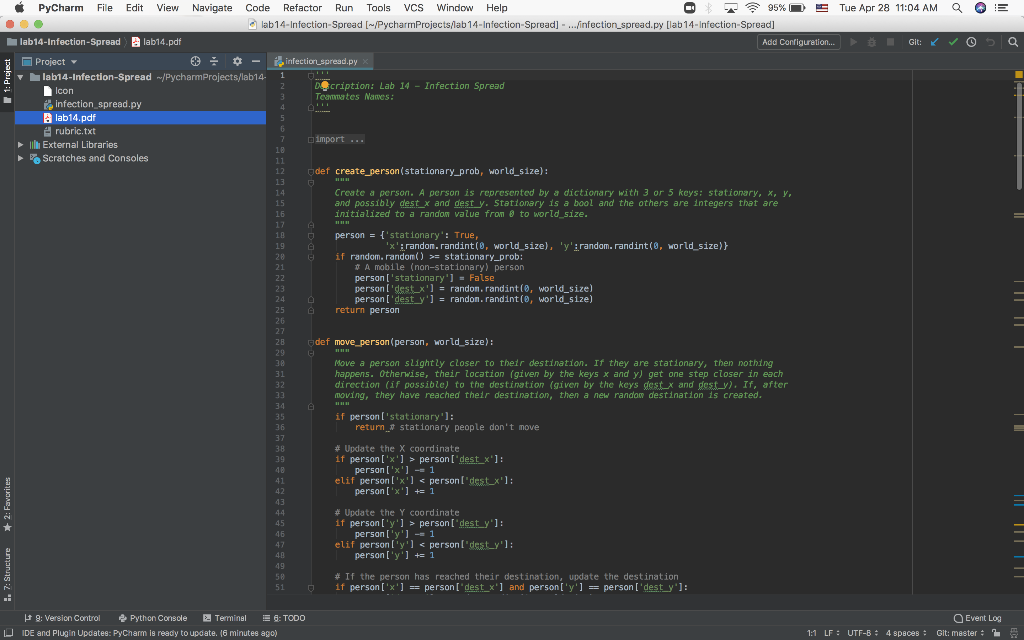Viewport: 1024px width, 640px height.
Task: Open the Refactor menu
Action: point(302,8)
